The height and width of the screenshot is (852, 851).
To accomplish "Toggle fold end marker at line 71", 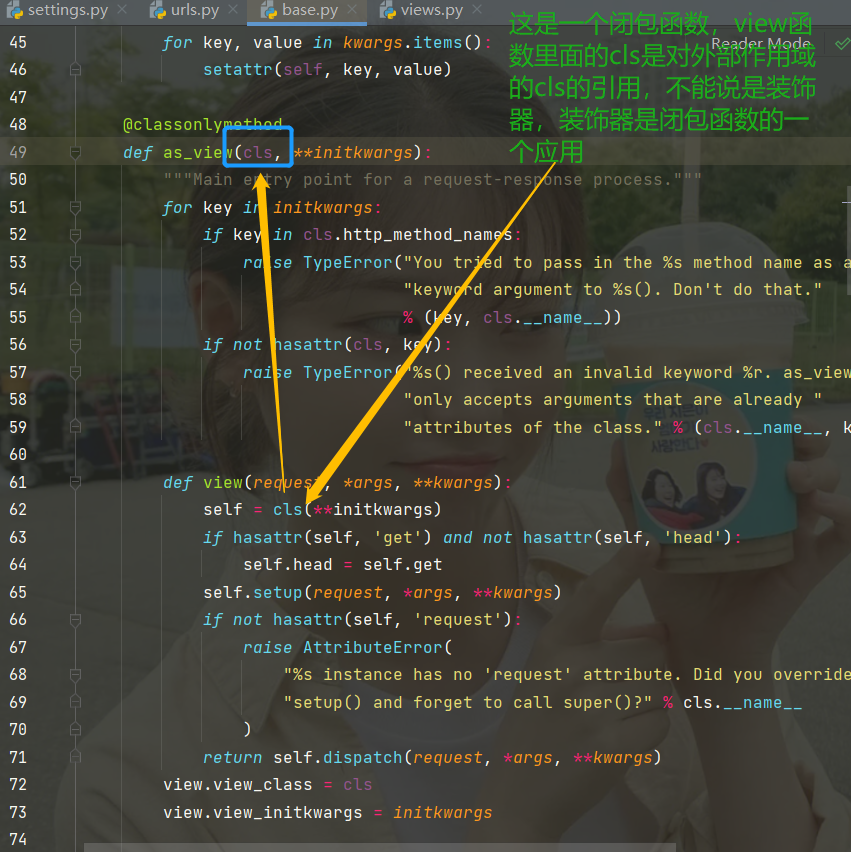I will pyautogui.click(x=76, y=757).
